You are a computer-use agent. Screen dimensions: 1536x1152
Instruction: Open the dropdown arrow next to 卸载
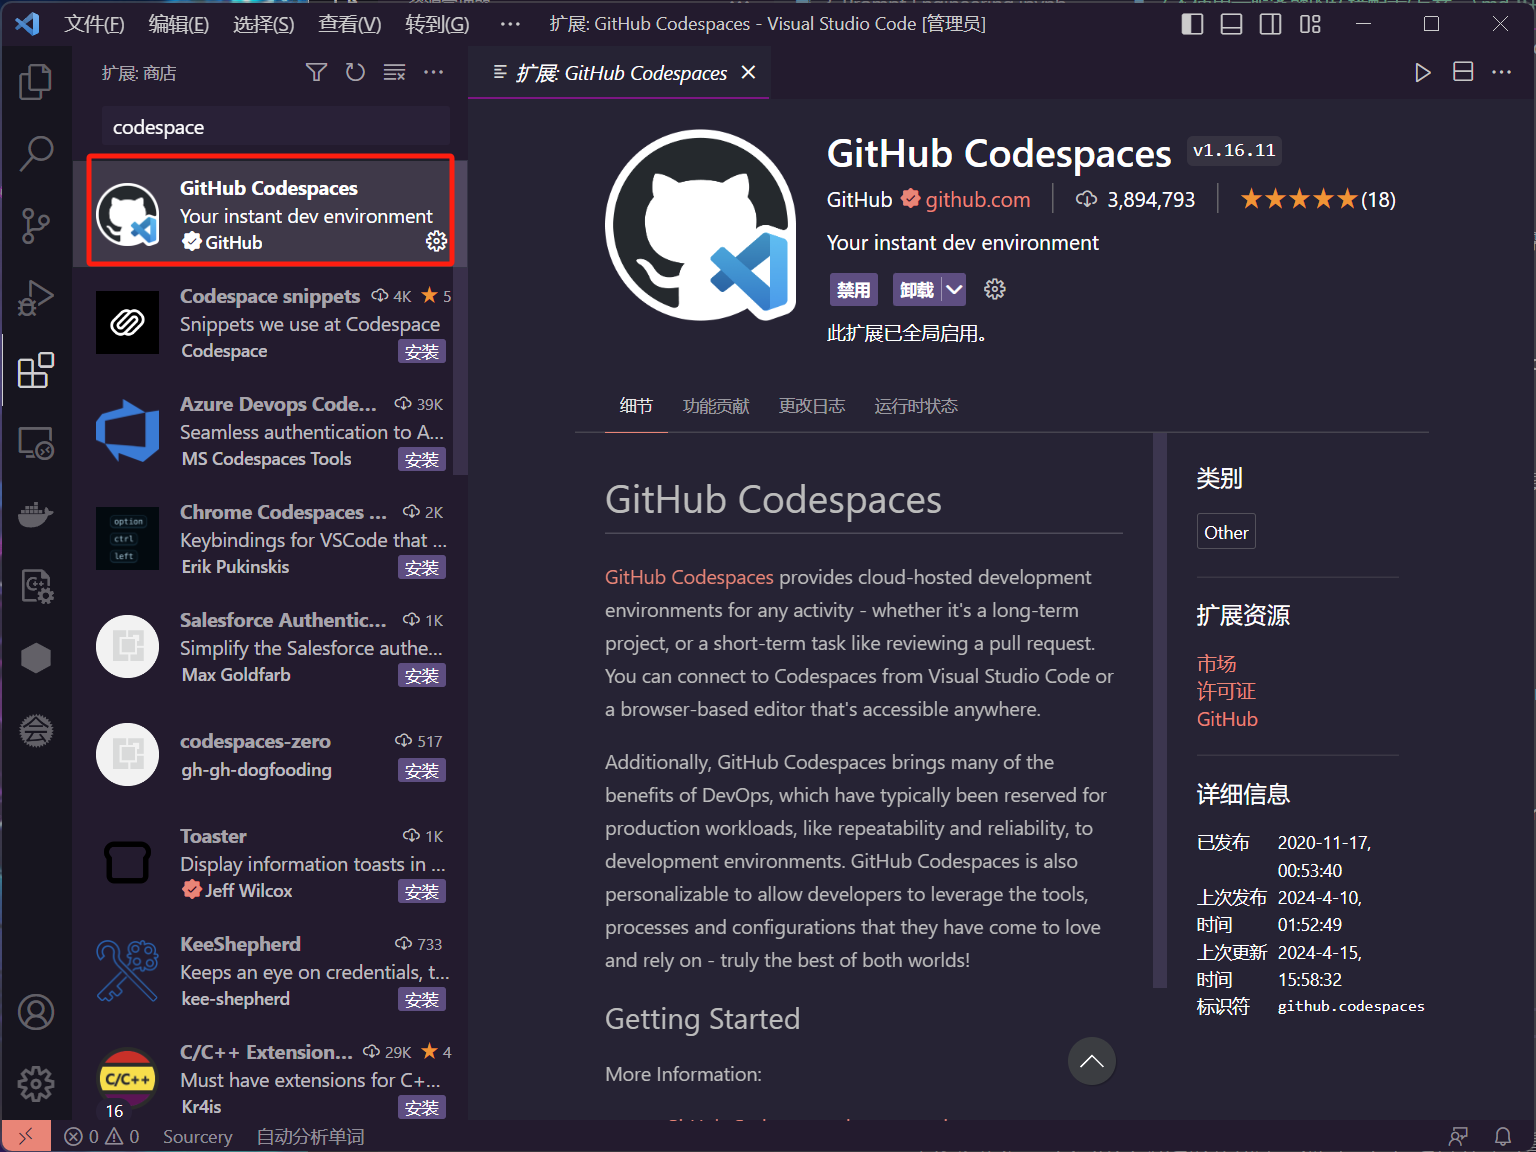pyautogui.click(x=953, y=289)
